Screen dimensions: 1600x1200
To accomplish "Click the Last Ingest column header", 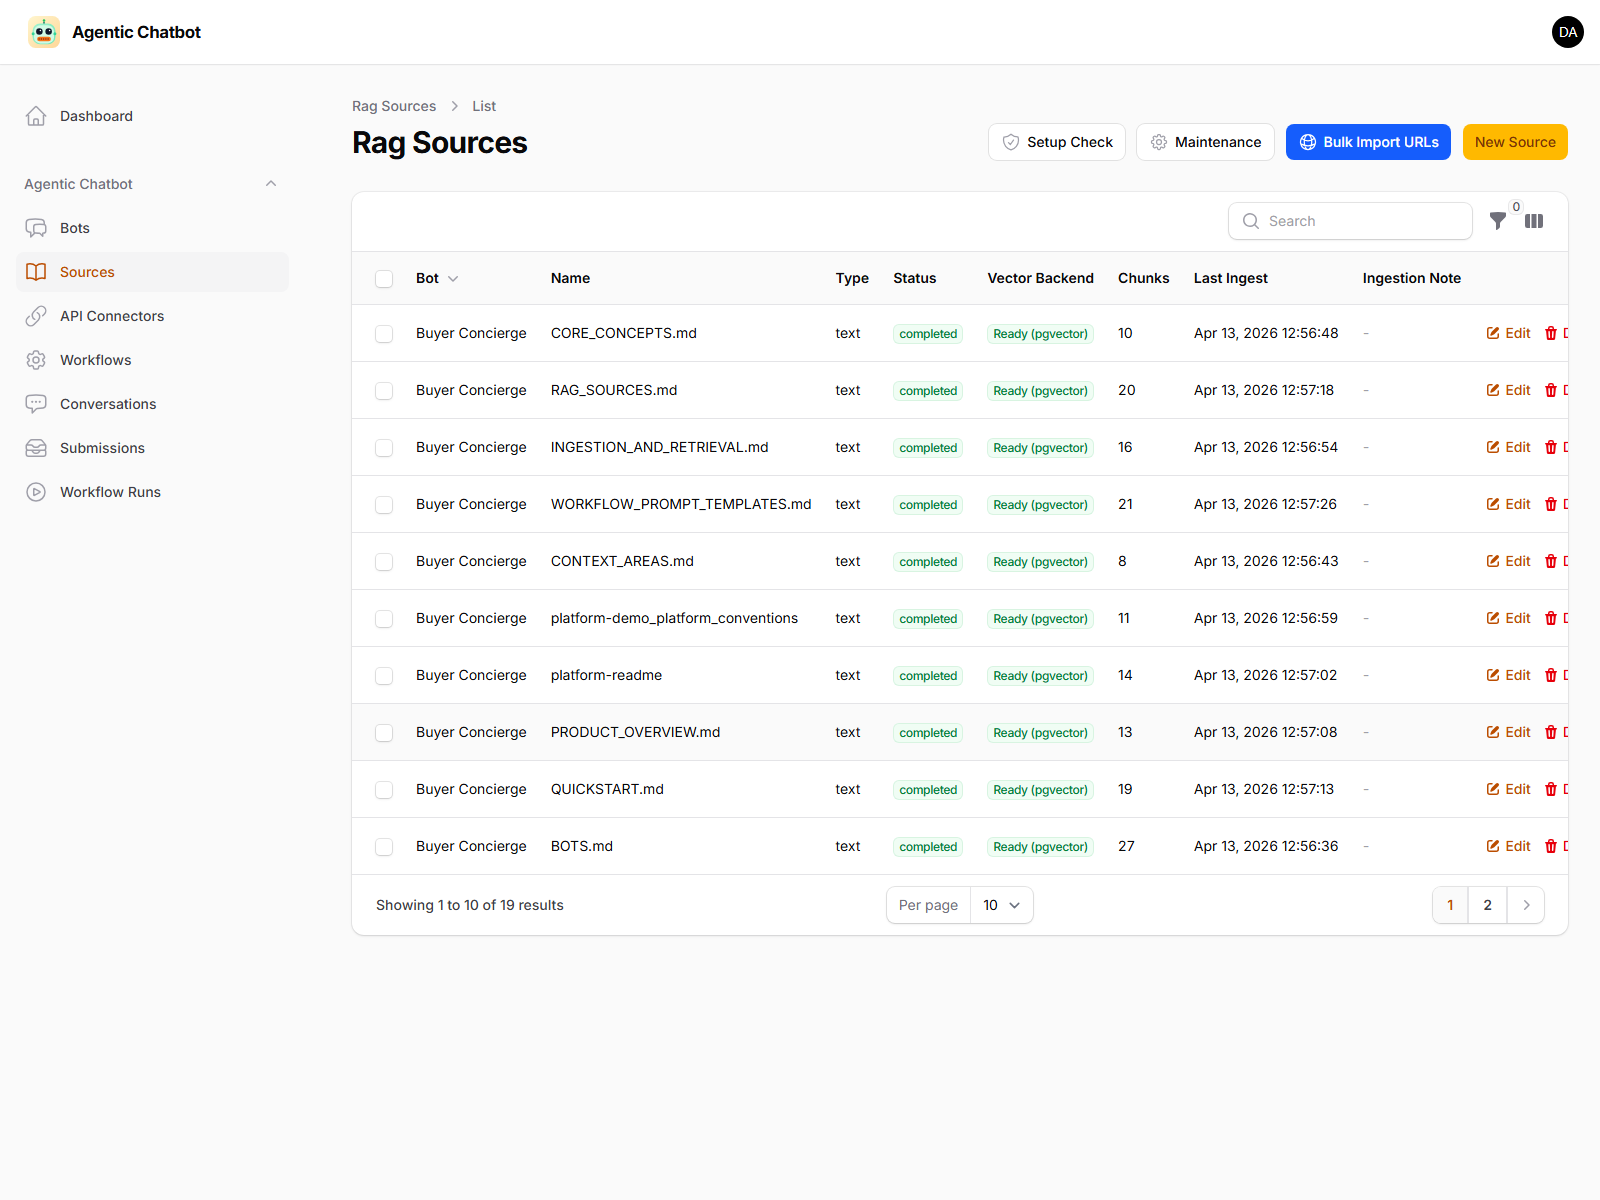I will click(1230, 278).
